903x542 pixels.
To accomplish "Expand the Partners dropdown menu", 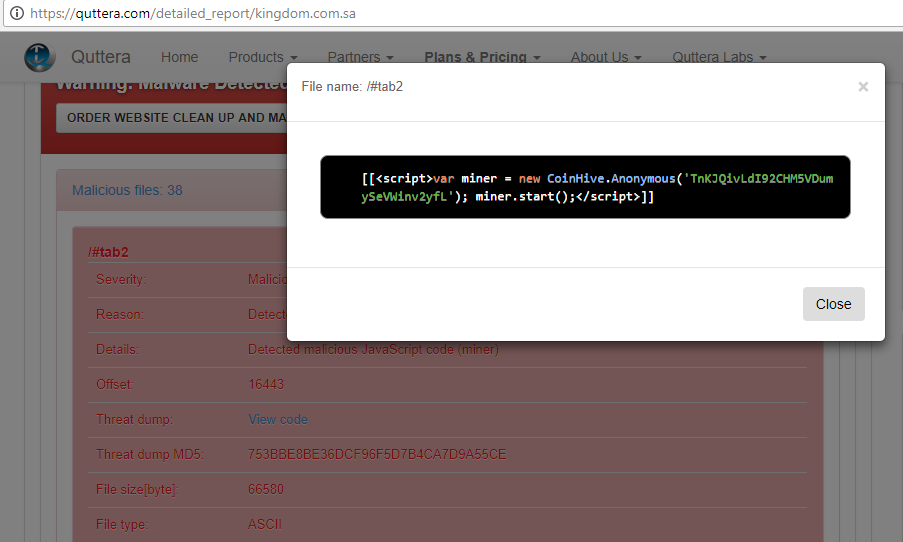I will 361,57.
